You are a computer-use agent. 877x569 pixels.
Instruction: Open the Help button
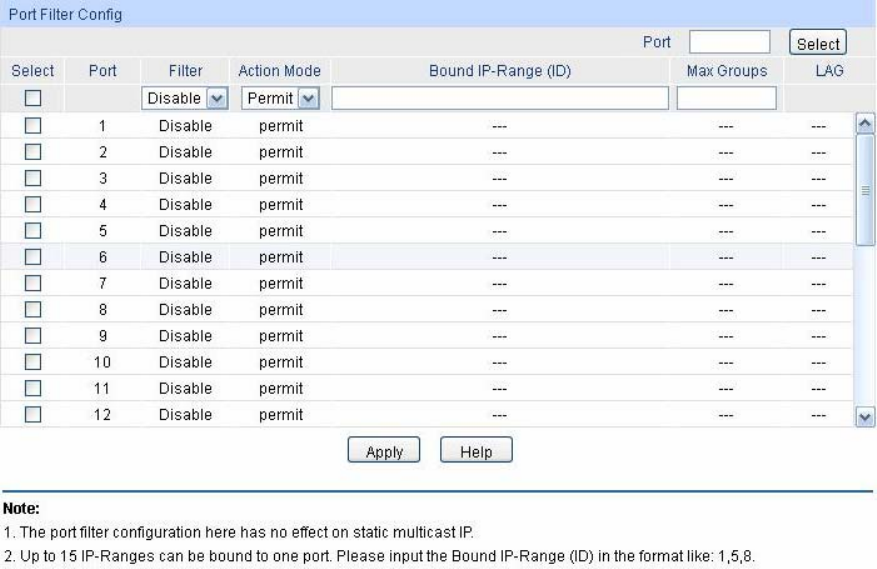tap(475, 452)
